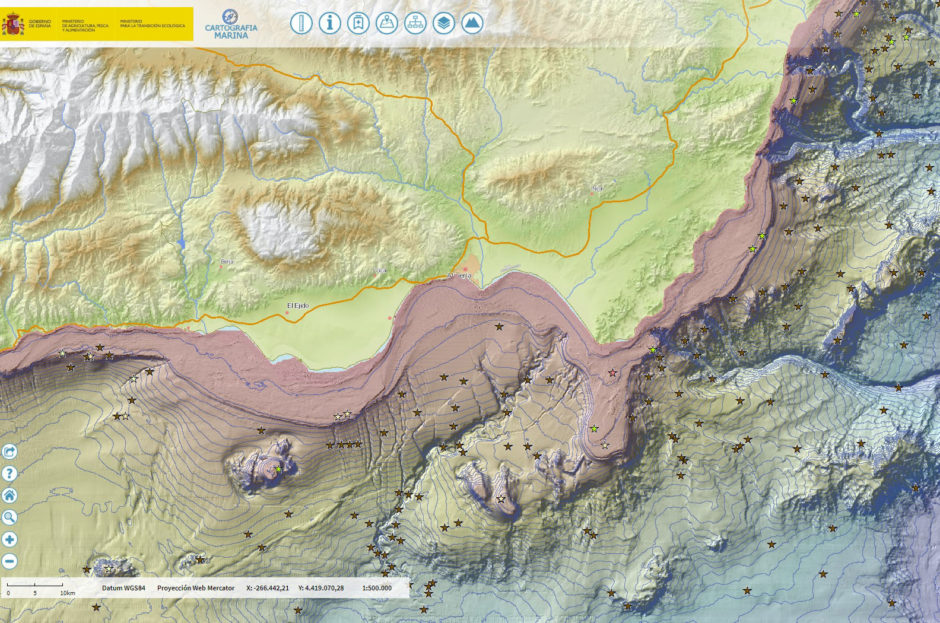940x623 pixels.
Task: Click the El Ejido town label
Action: click(x=299, y=305)
